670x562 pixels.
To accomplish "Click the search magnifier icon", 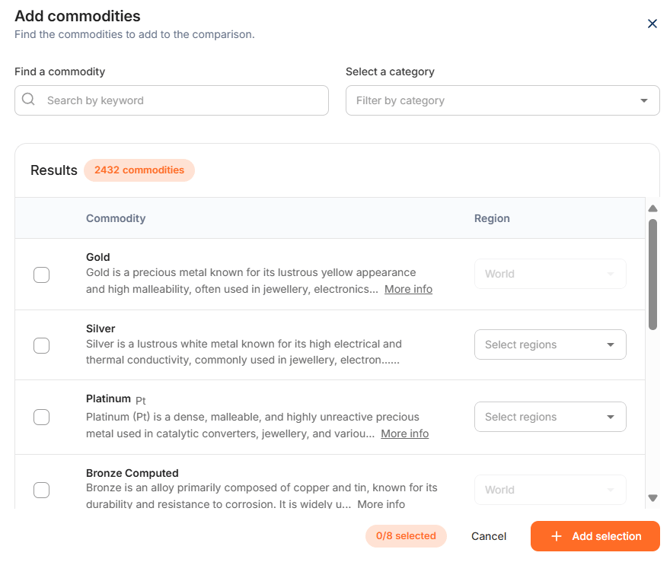I will [28, 100].
